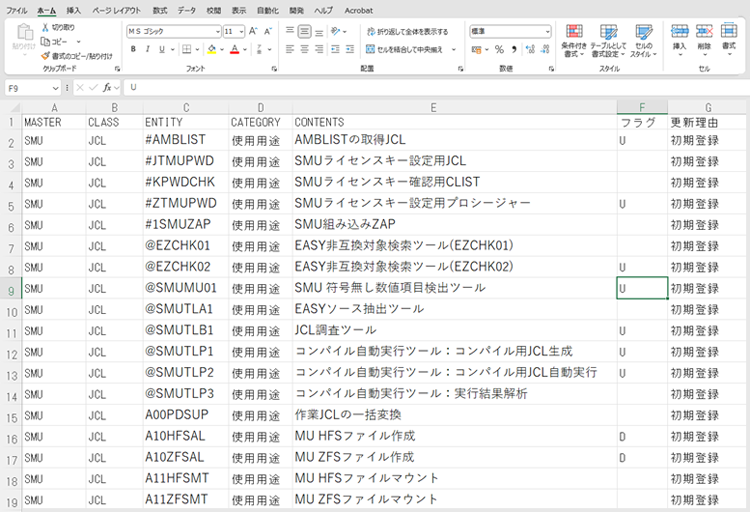Switch to the データ (Data) tab
The image size is (750, 512).
coord(187,11)
